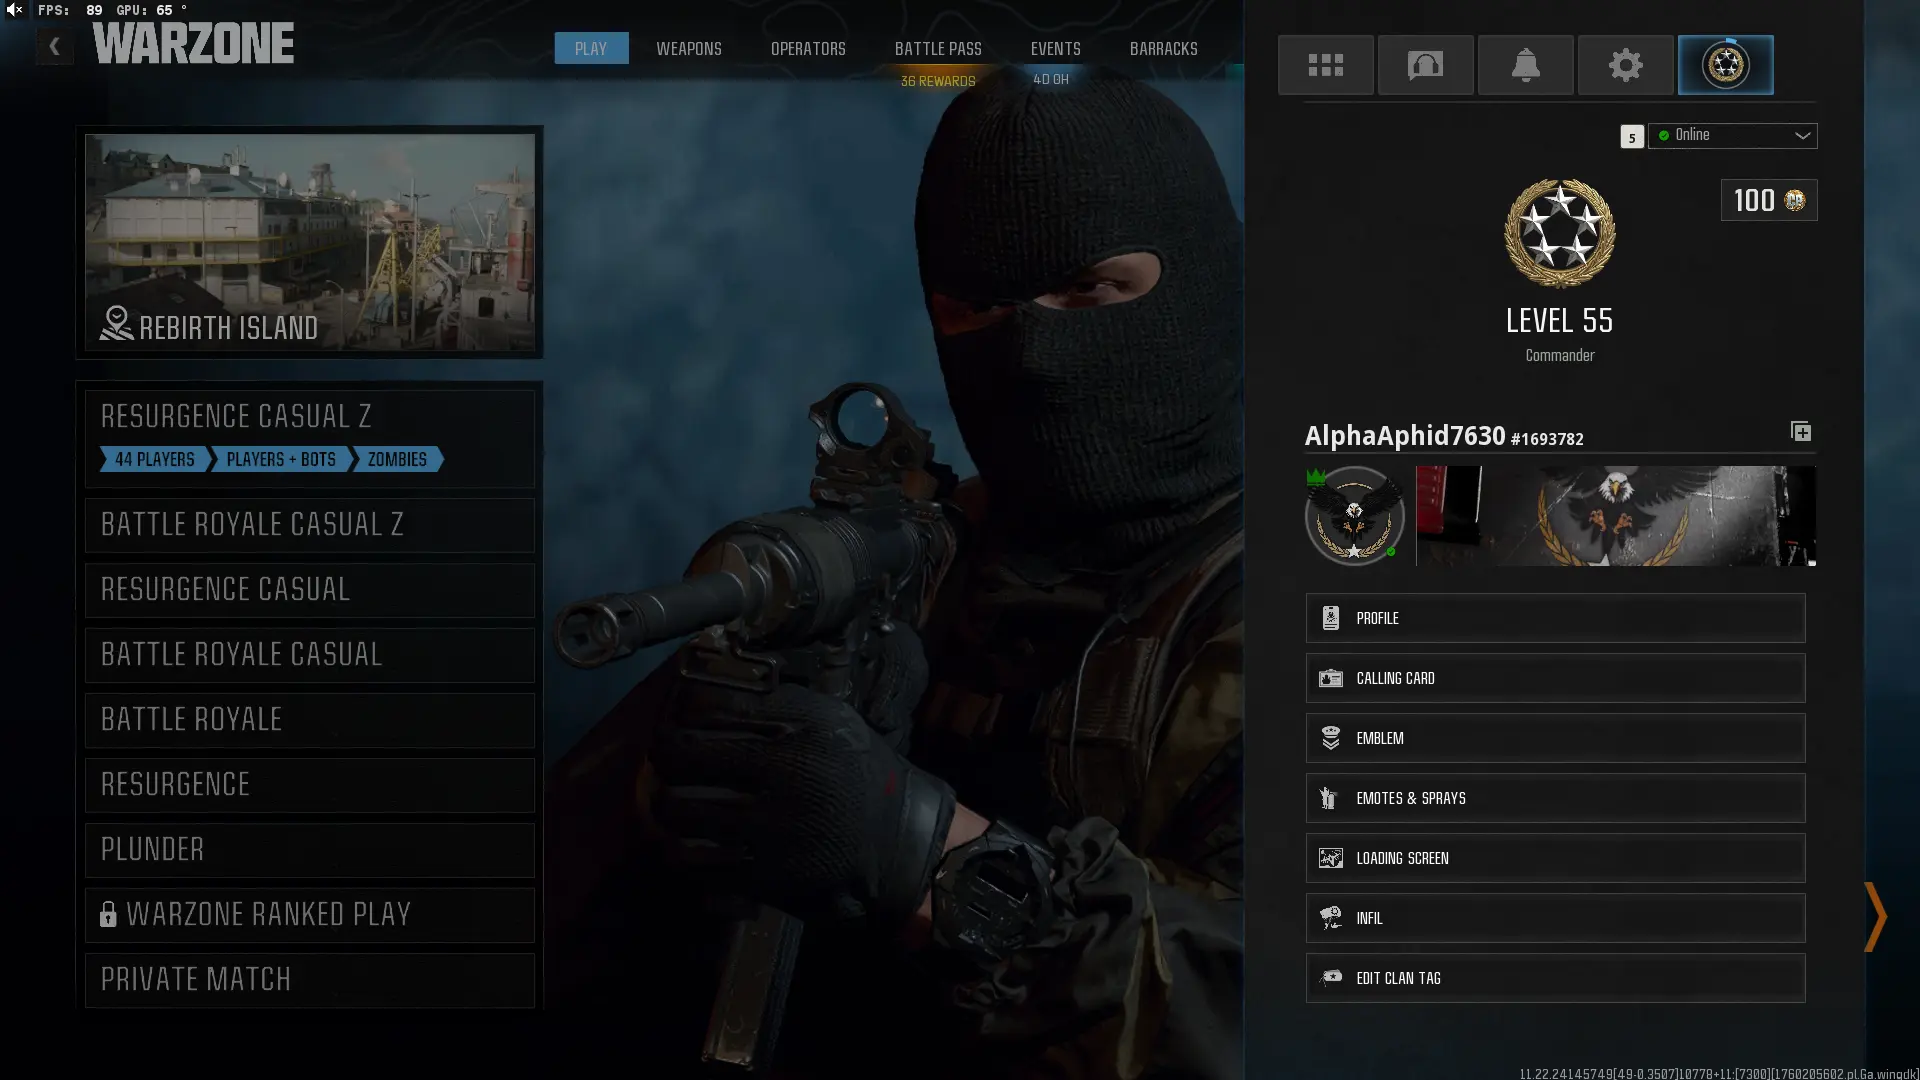Switch to the Weapons tab
The image size is (1920, 1080).
click(688, 48)
